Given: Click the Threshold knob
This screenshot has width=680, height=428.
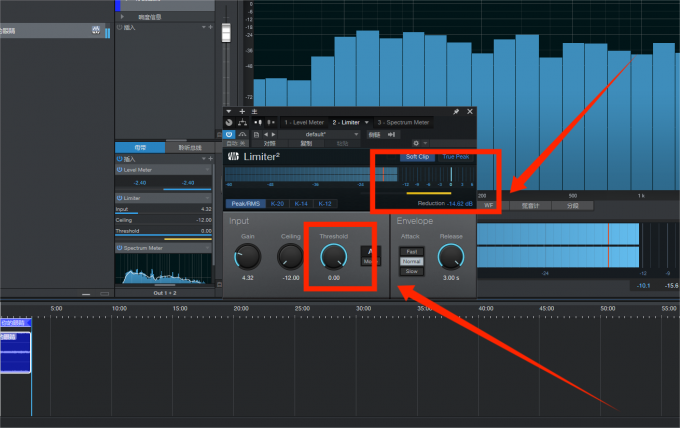Looking at the screenshot, I should click(x=333, y=257).
